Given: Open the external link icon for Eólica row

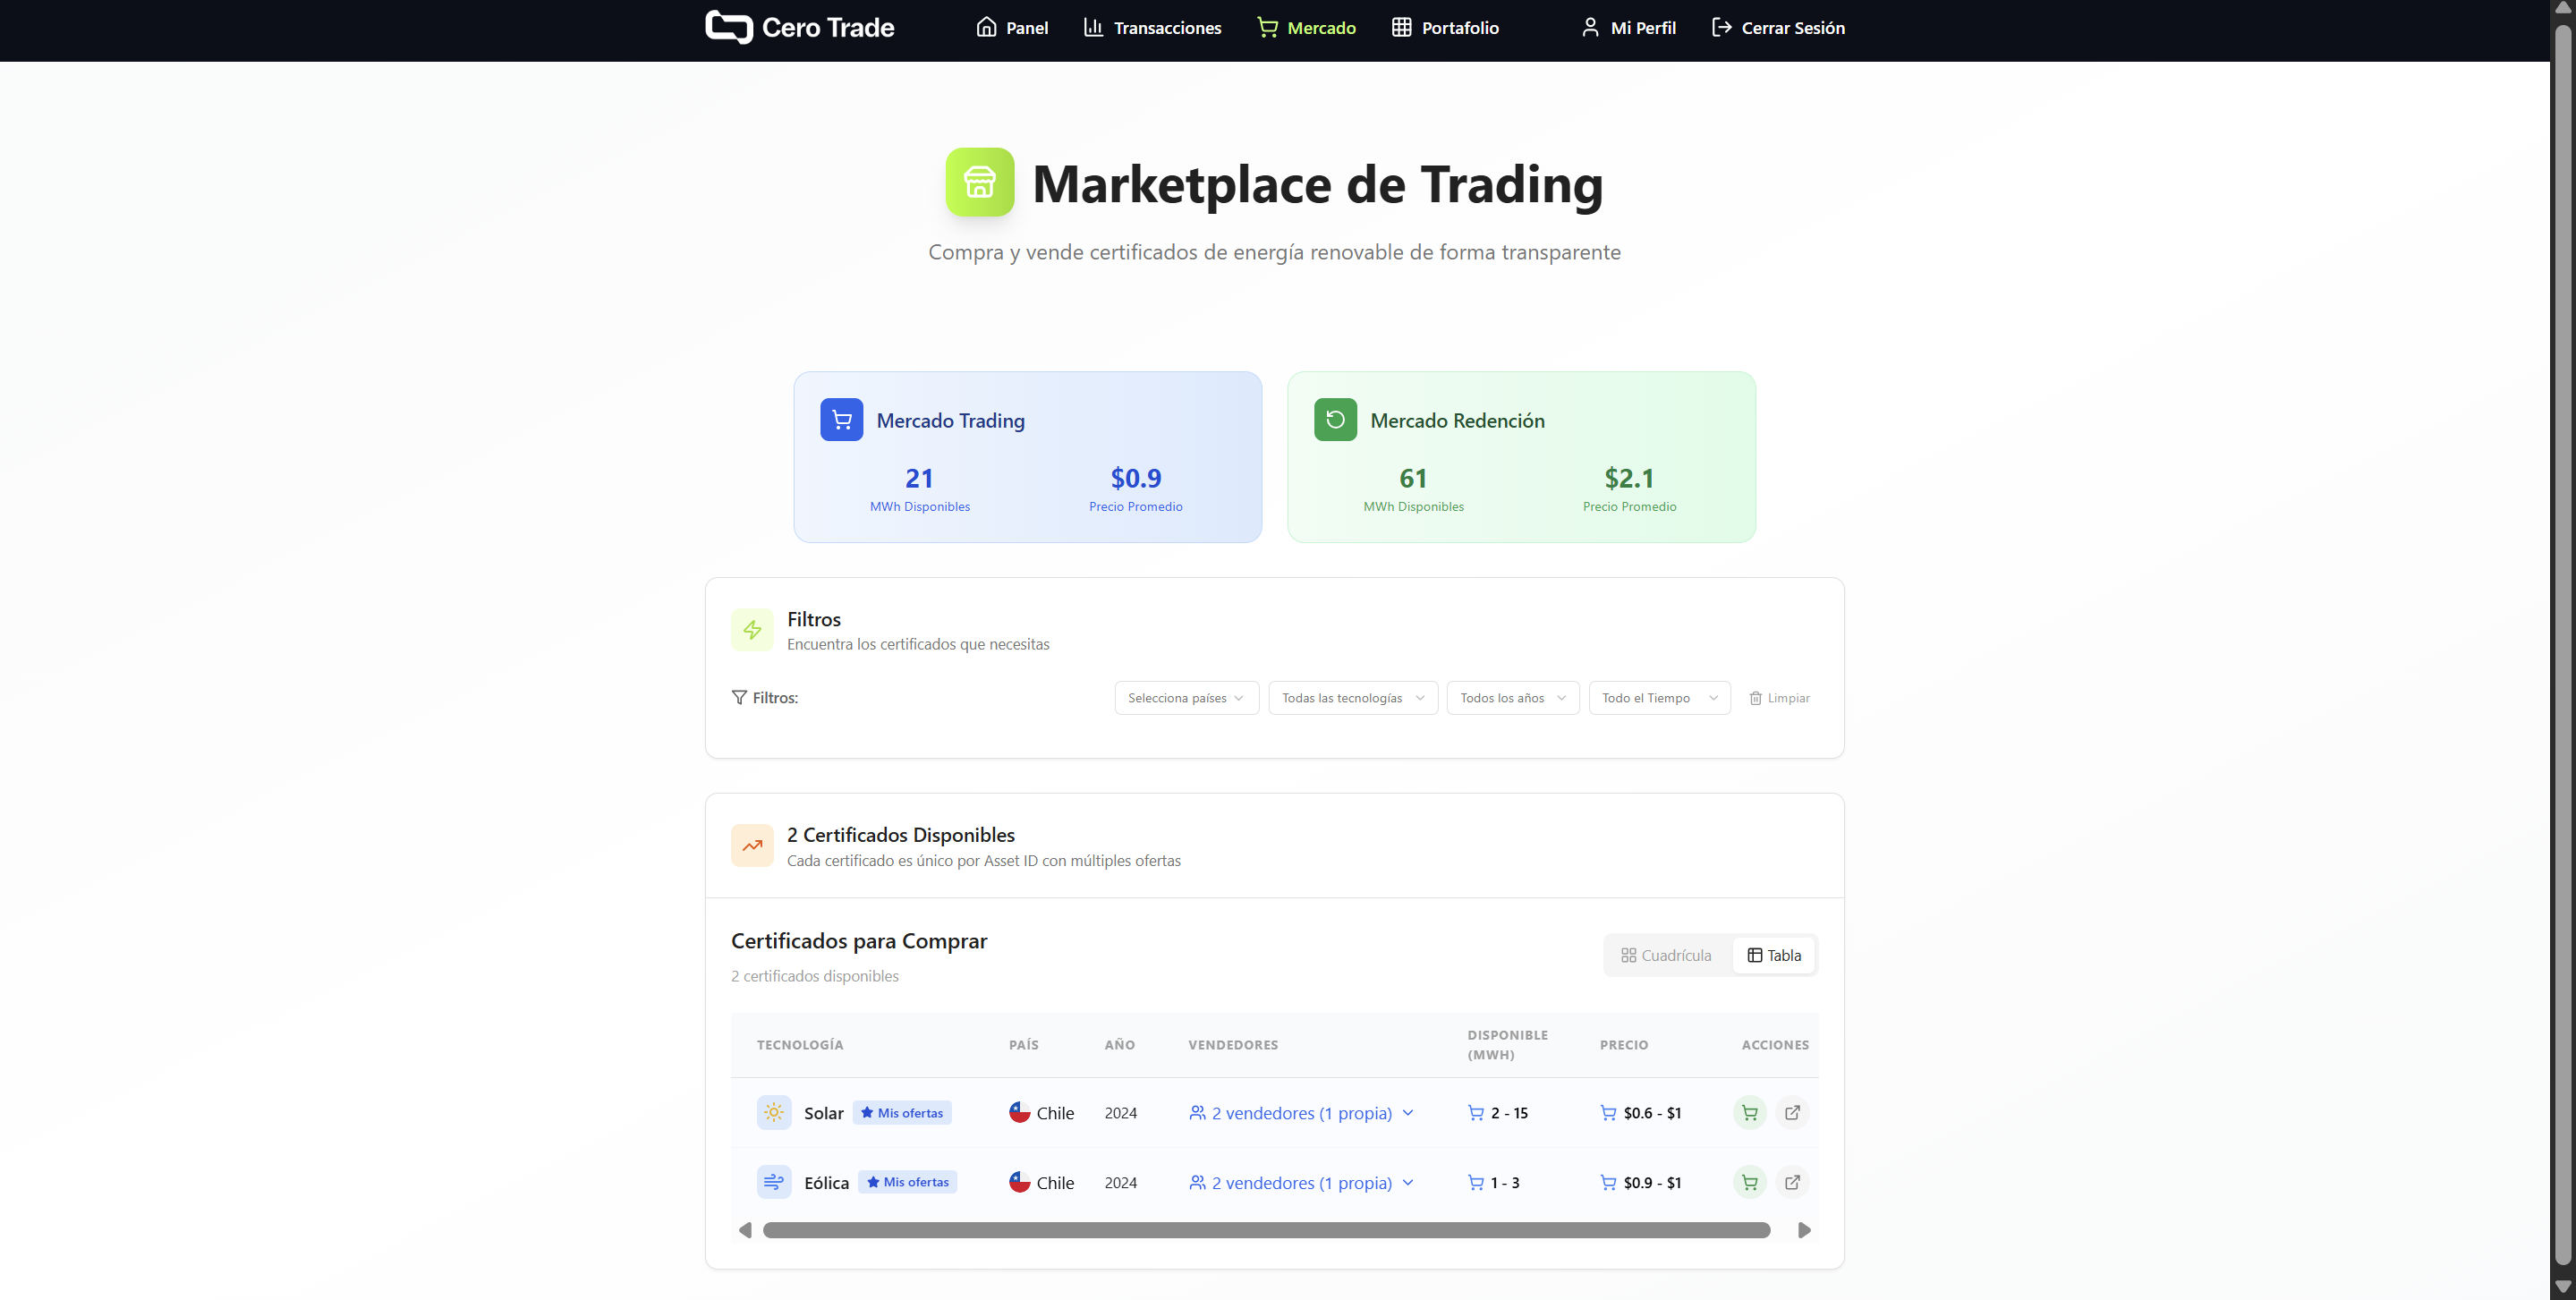Looking at the screenshot, I should pos(1792,1182).
